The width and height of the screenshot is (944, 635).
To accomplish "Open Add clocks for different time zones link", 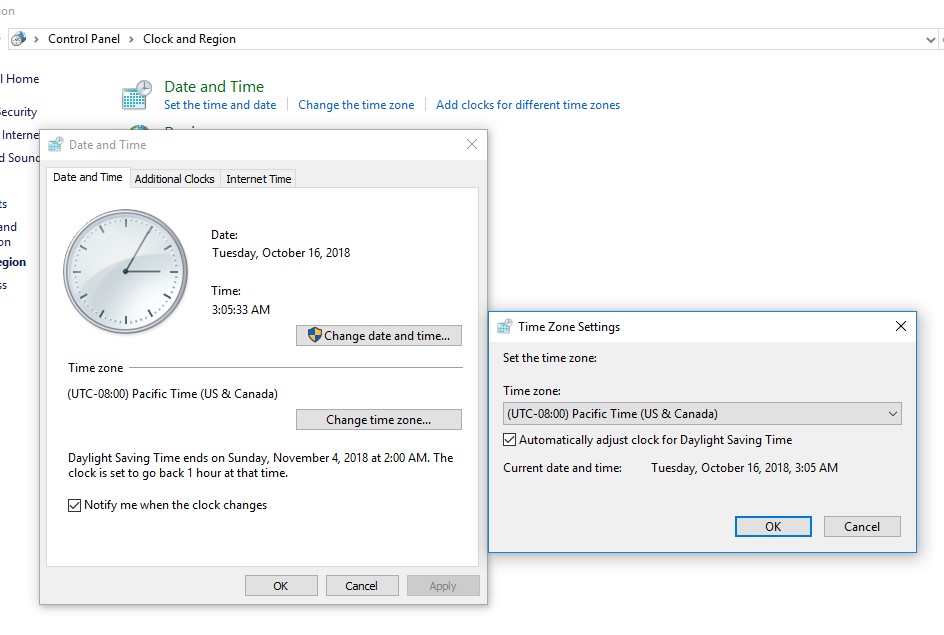I will point(527,105).
